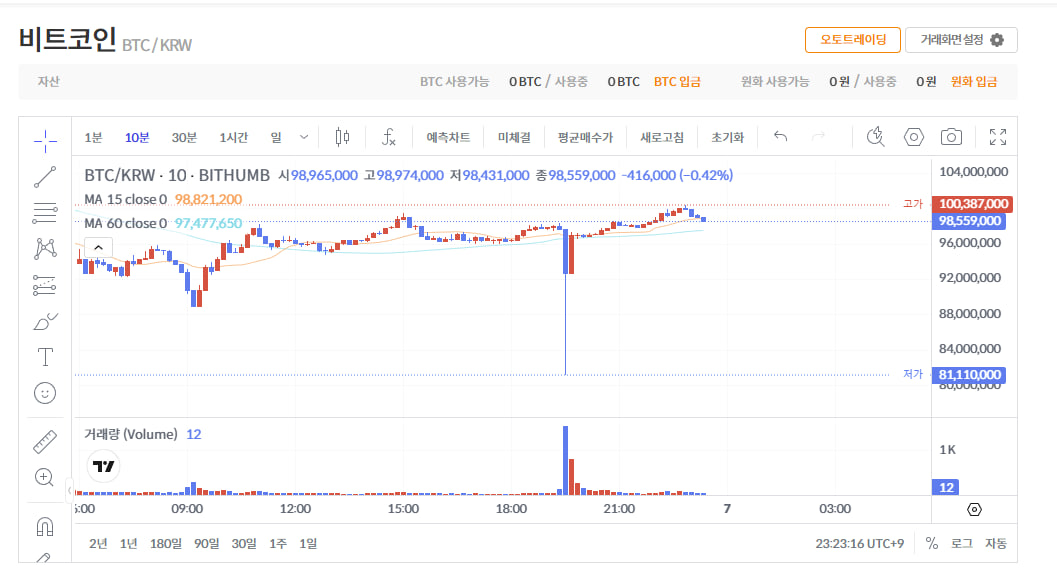Image resolution: width=1057 pixels, height=571 pixels.
Task: Select the crosshair cursor tool
Action: pyautogui.click(x=45, y=141)
